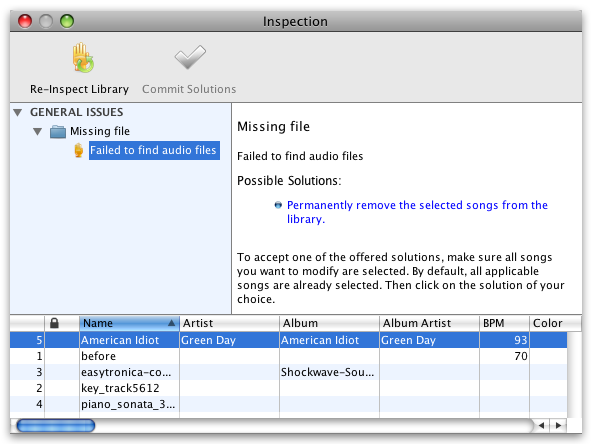Click the BPM value 70
The width and height of the screenshot is (592, 444).
coord(520,356)
